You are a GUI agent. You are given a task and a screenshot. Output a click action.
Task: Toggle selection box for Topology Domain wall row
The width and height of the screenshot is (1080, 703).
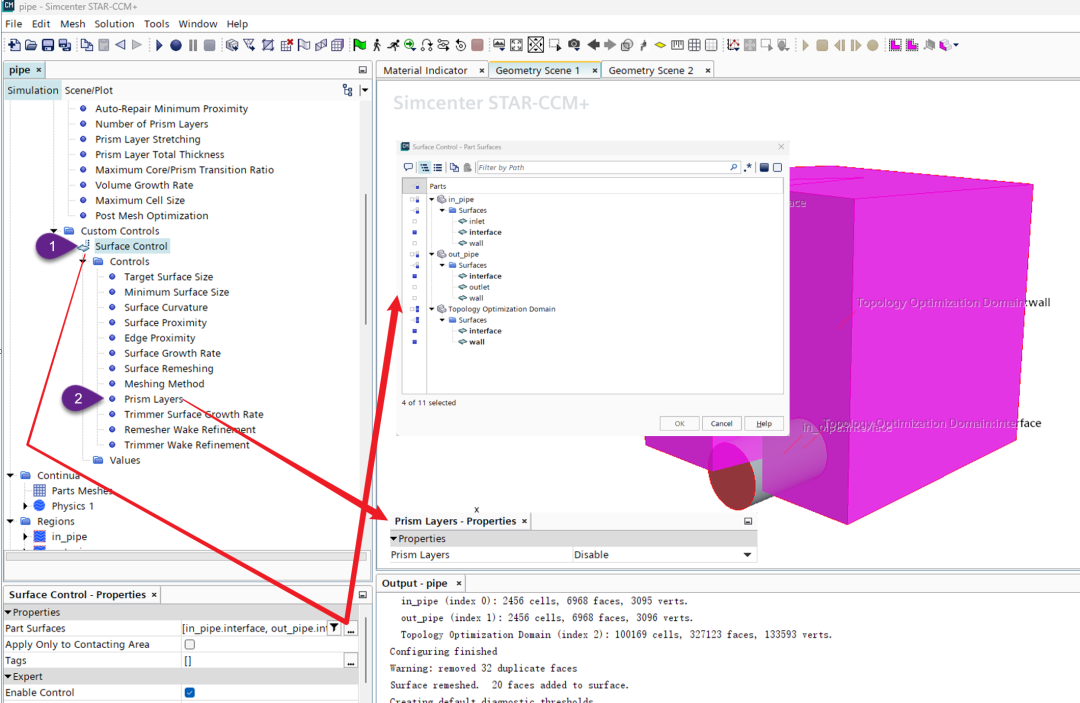coord(415,342)
